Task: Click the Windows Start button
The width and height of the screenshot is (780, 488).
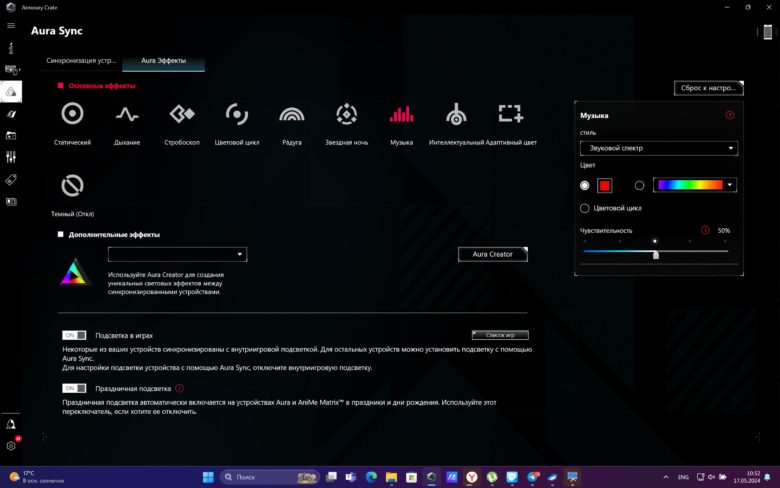Action: (x=208, y=477)
